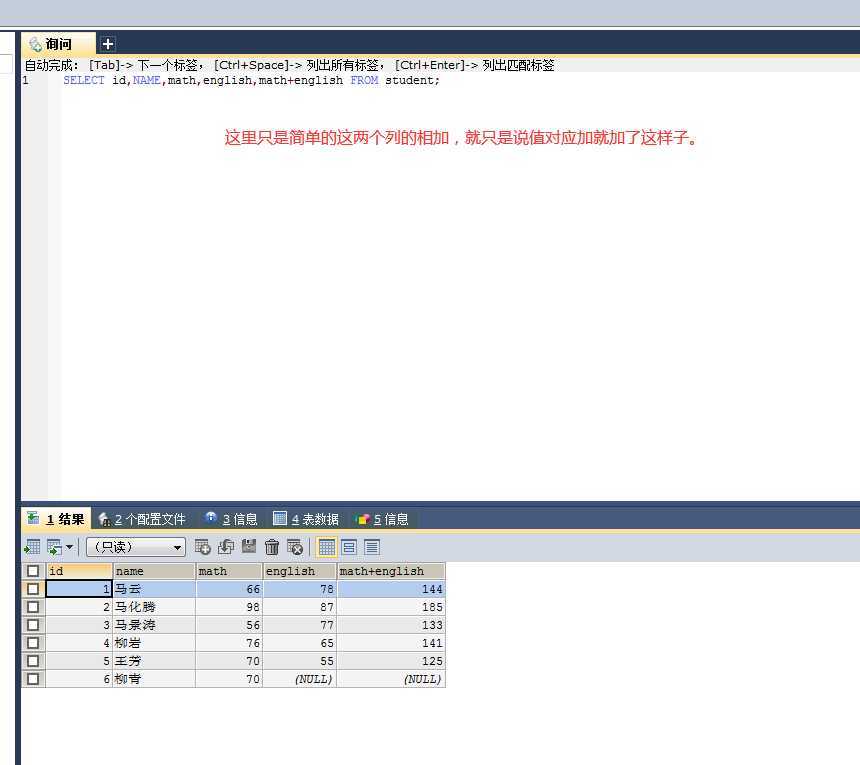860x765 pixels.
Task: Check the row checkbox for 柳岩
Action: click(33, 643)
